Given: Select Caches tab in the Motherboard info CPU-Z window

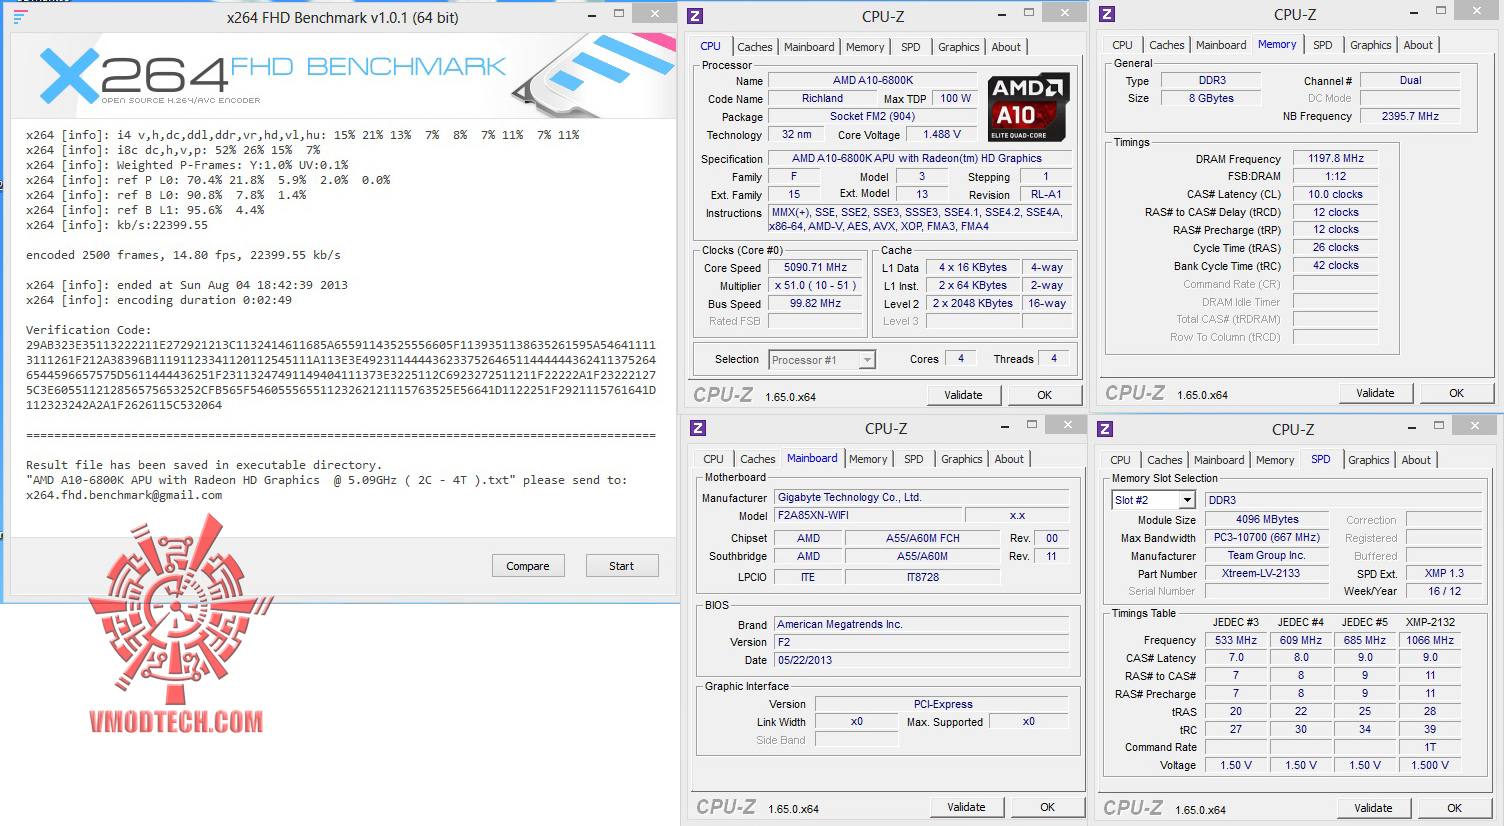Looking at the screenshot, I should [x=758, y=459].
